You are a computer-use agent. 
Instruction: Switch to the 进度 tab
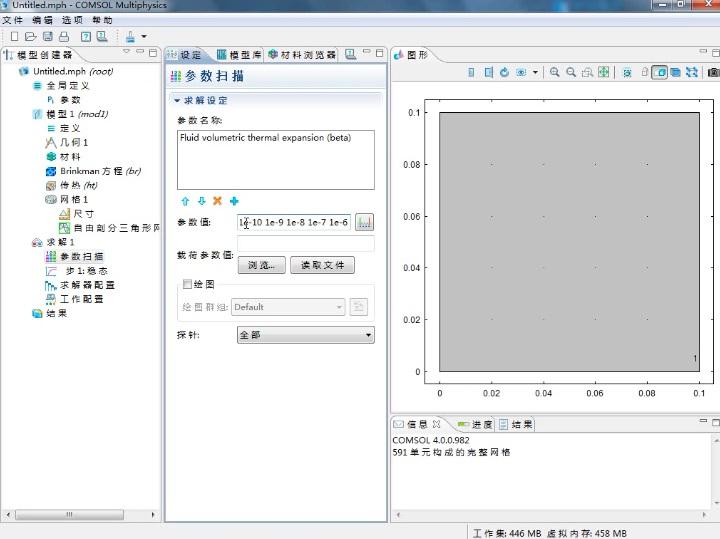[475, 425]
